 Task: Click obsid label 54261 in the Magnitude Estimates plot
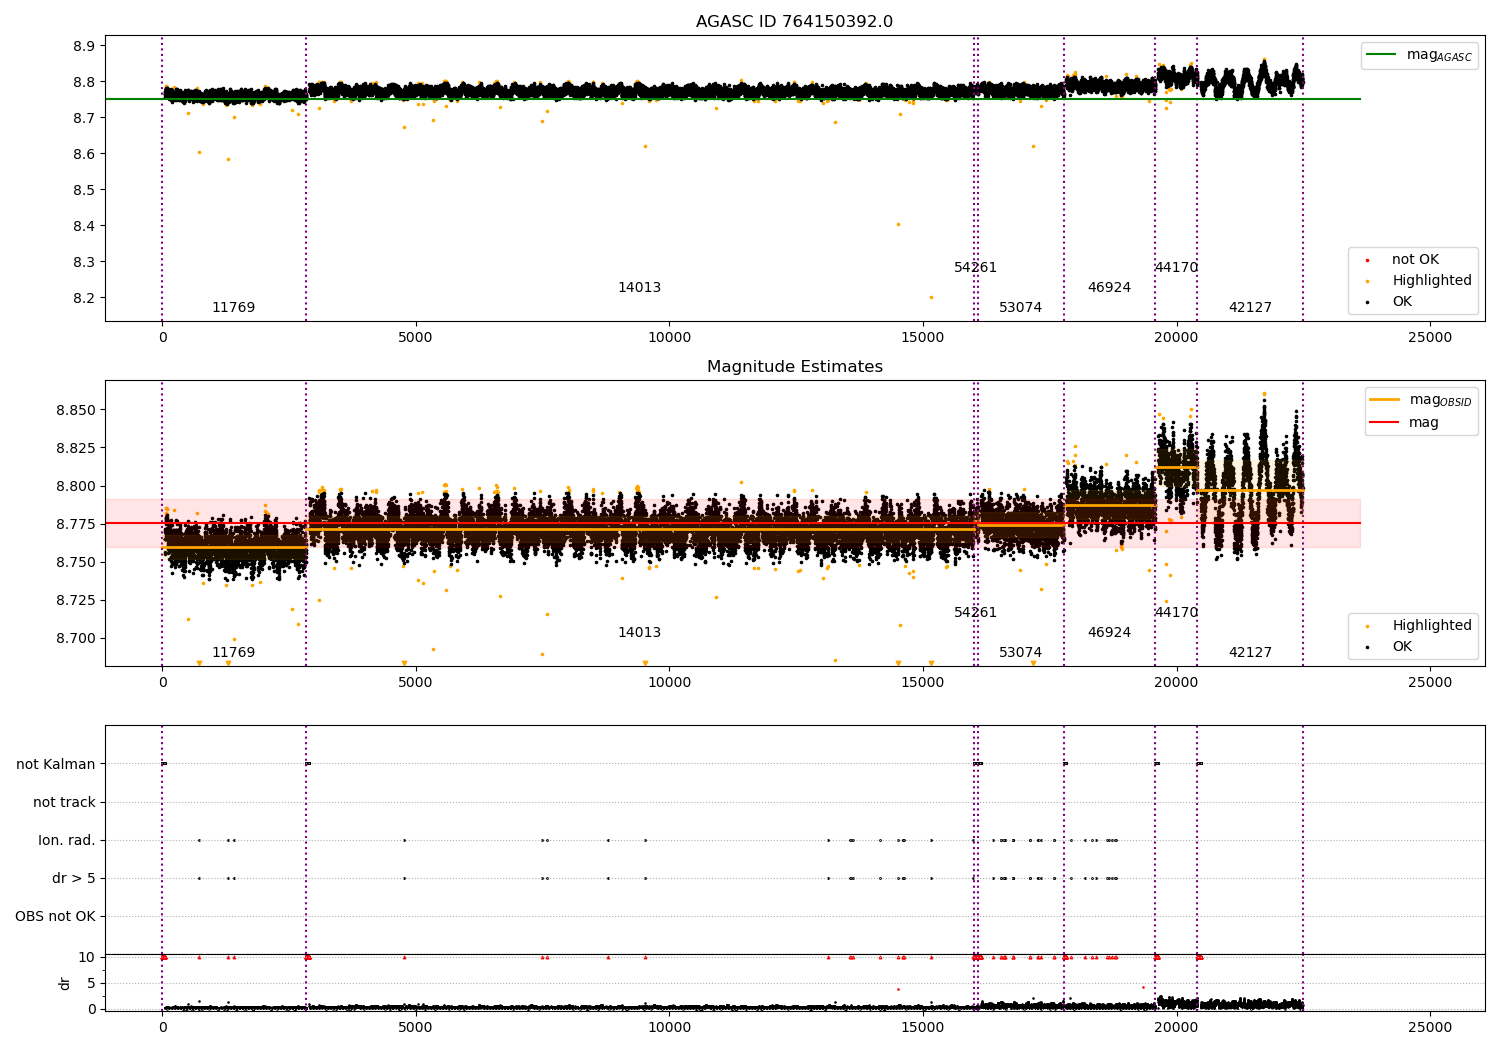(975, 613)
